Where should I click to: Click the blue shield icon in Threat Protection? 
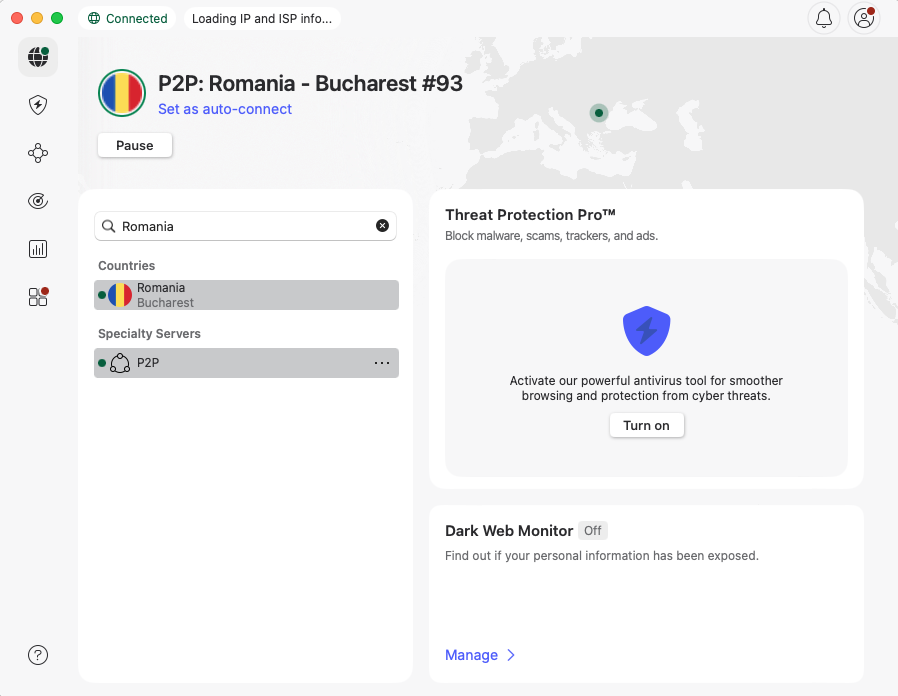click(x=646, y=331)
